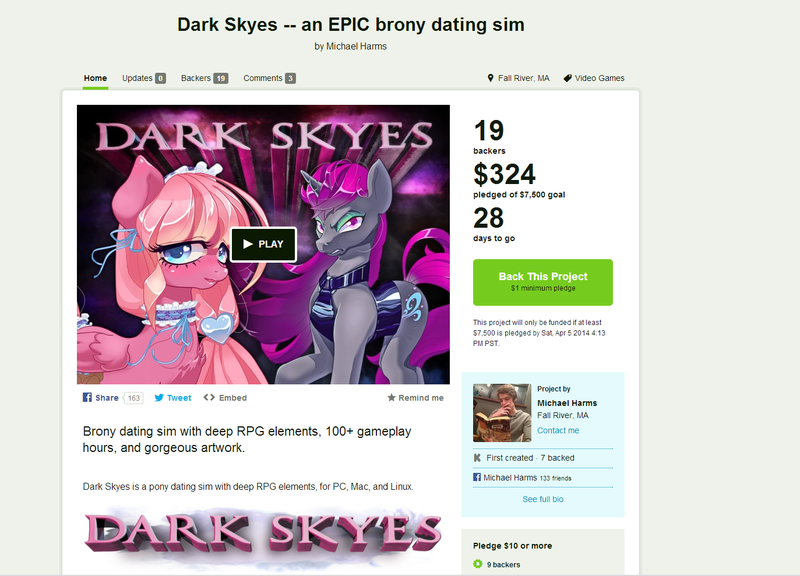Open the Embed code icon
The image size is (800, 576).
coord(209,397)
